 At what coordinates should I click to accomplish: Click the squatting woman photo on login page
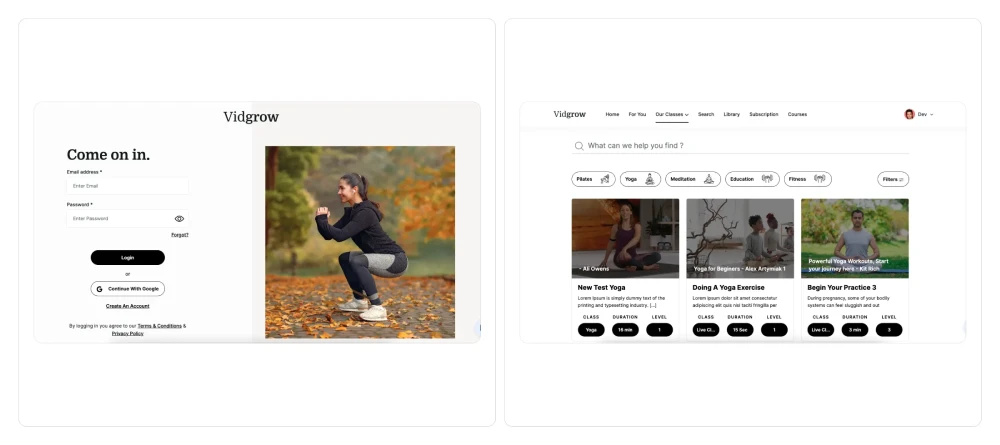[360, 242]
